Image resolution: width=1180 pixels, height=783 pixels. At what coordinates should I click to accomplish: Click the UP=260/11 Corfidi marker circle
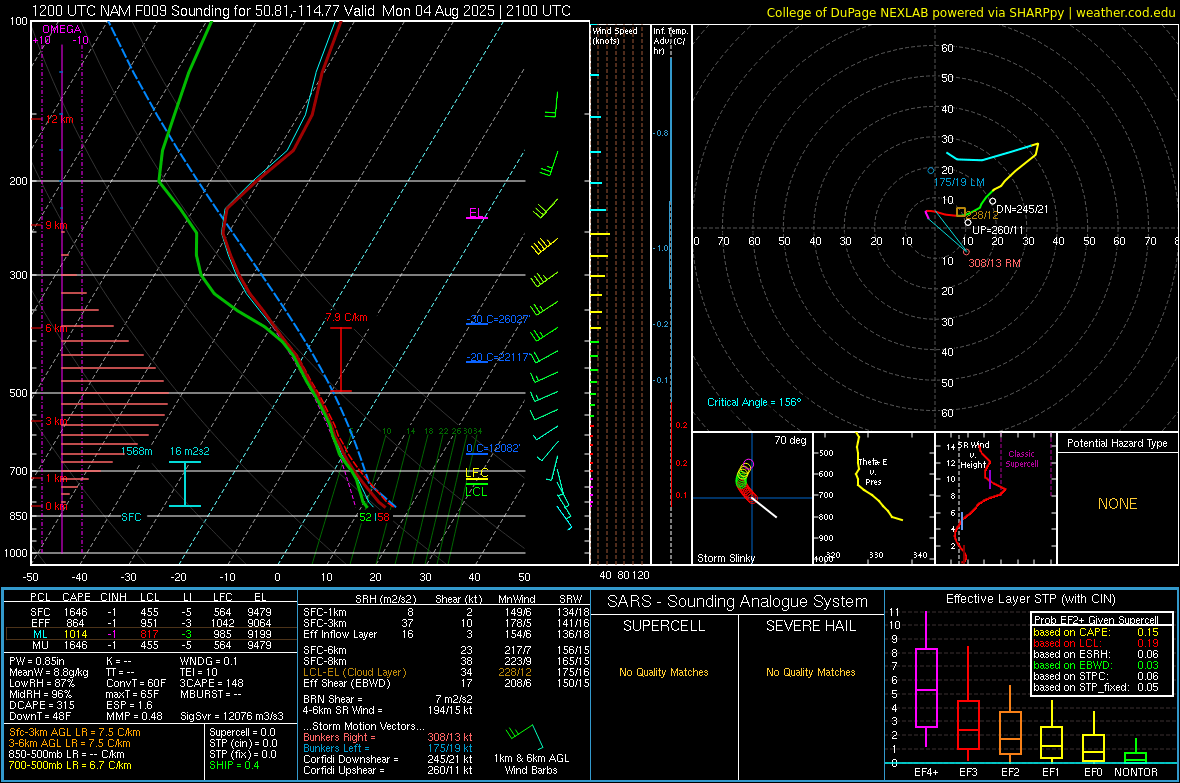[968, 222]
